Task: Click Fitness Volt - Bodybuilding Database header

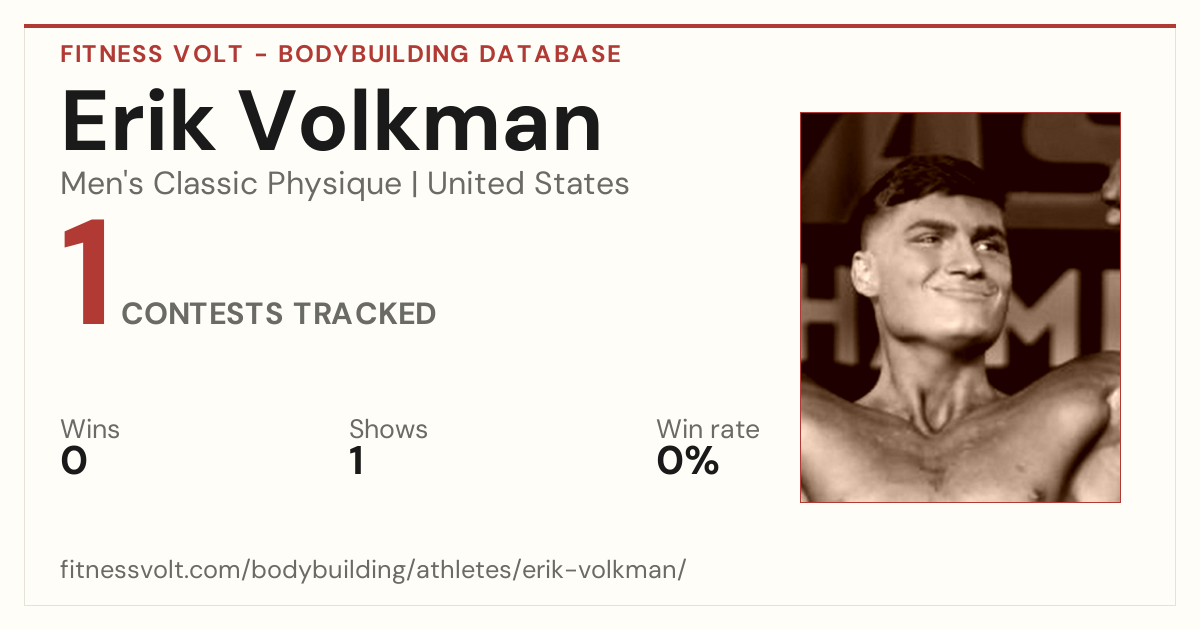Action: tap(341, 54)
